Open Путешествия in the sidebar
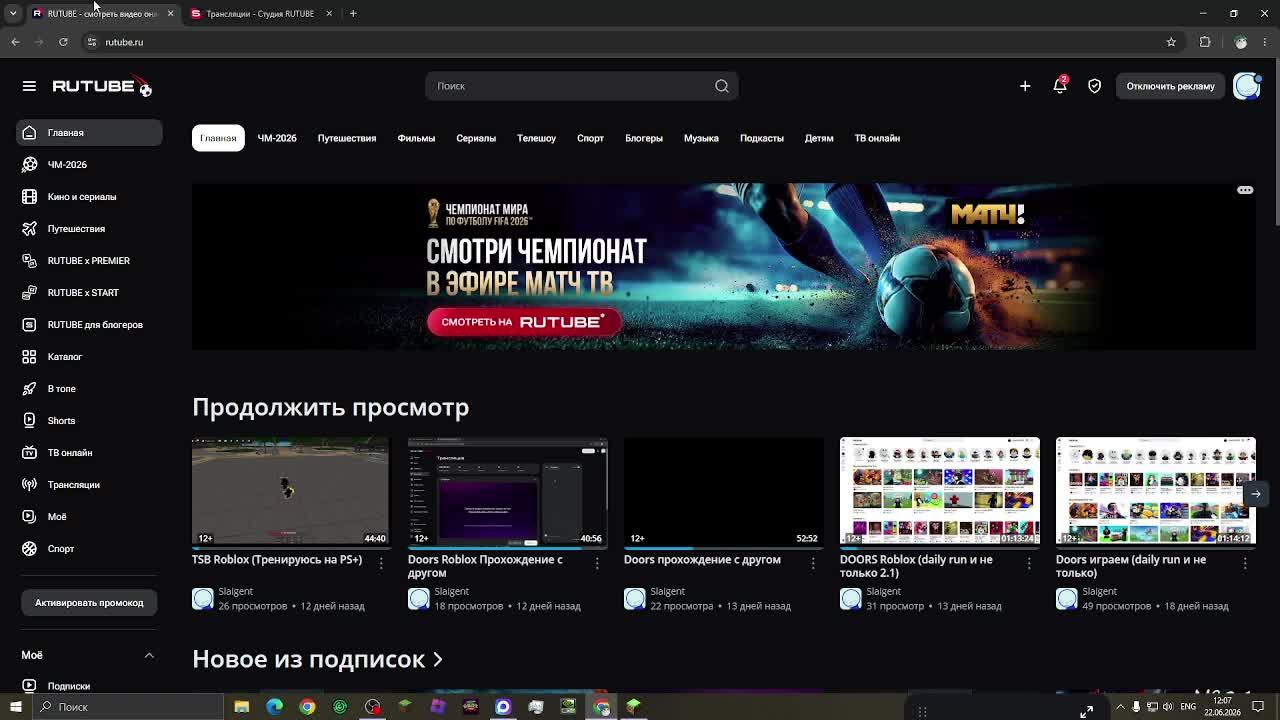Viewport: 1280px width, 720px height. tap(89, 229)
